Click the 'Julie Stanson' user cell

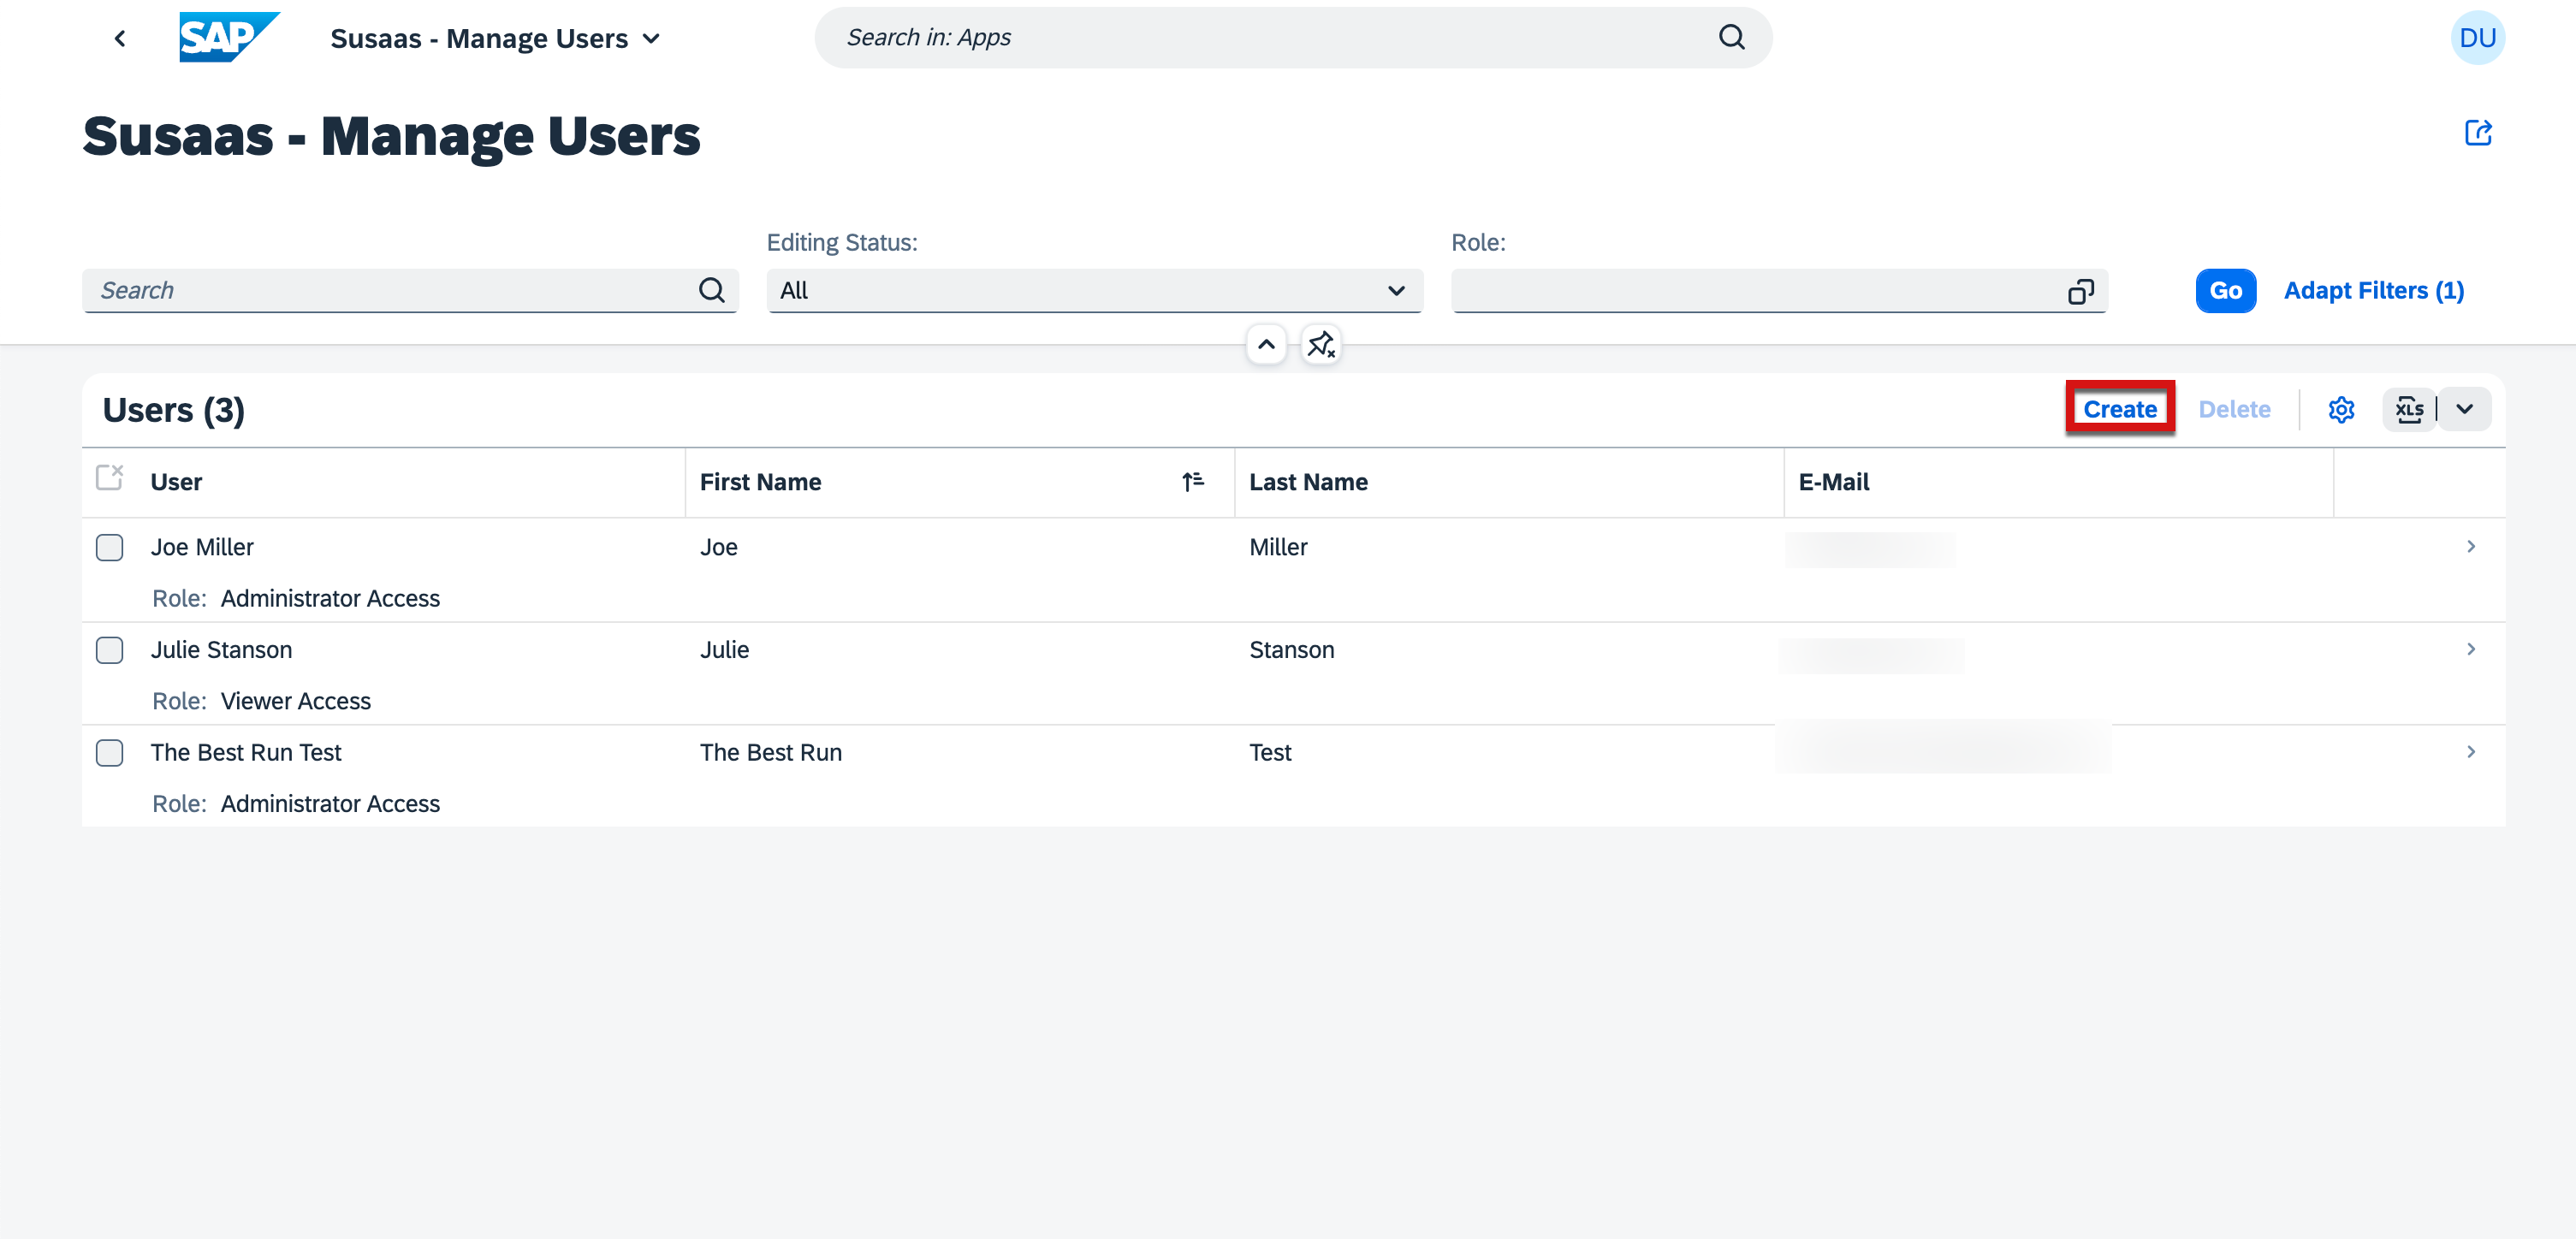(x=221, y=650)
